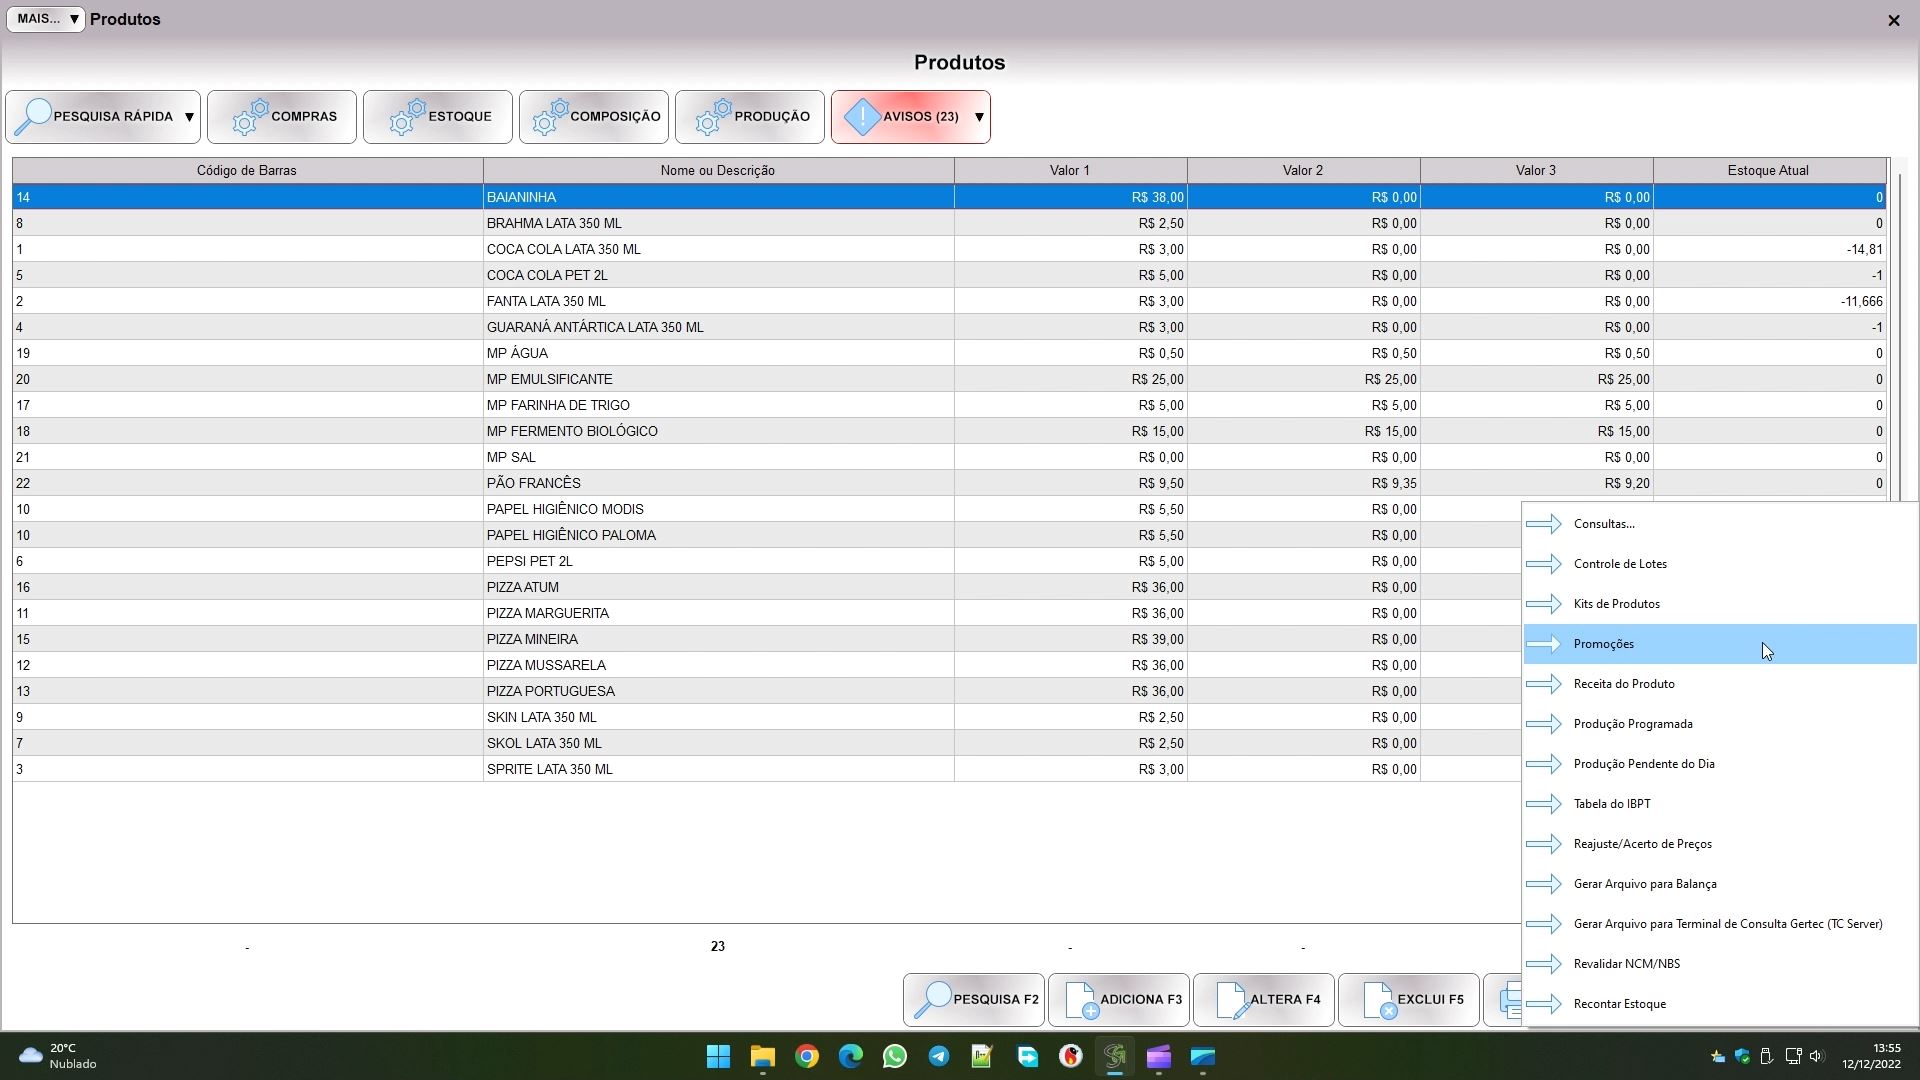
Task: Sort by Nome ou Descrição column header
Action: [x=717, y=171]
